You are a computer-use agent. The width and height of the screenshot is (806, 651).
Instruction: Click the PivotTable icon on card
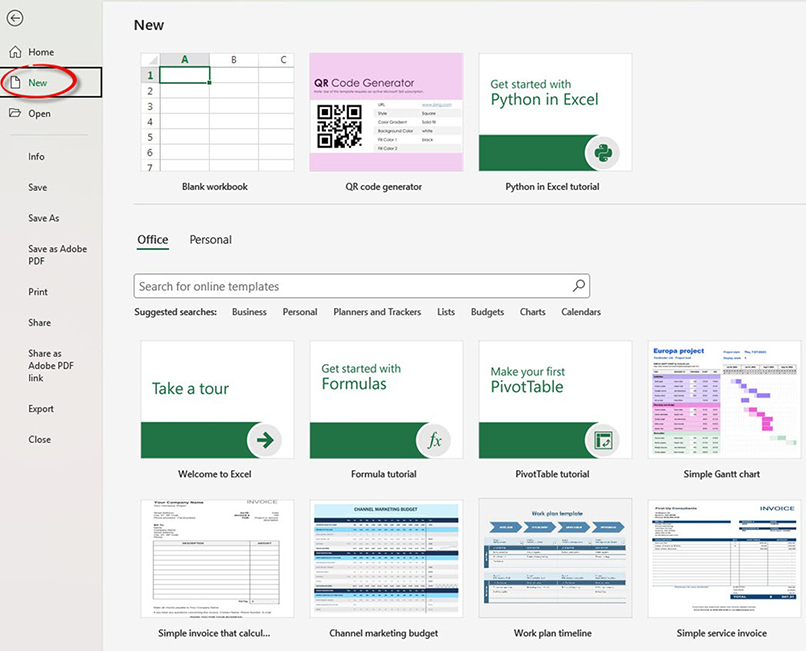[602, 440]
